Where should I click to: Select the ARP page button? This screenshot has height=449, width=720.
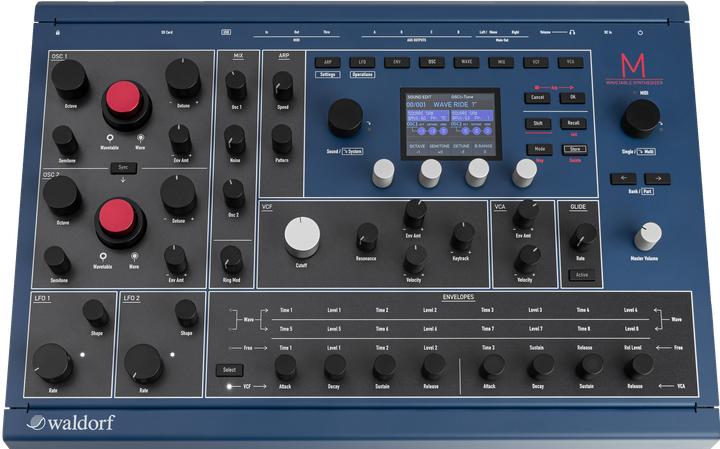coord(327,62)
